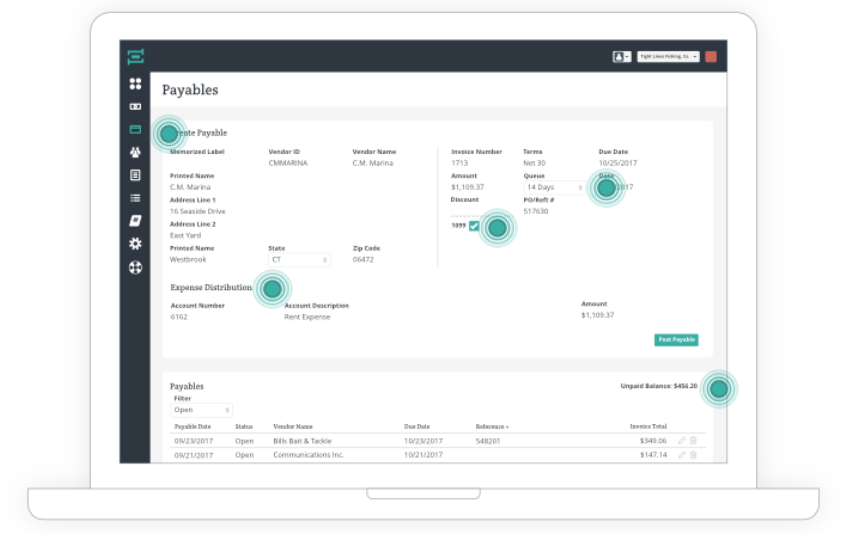This screenshot has width=847, height=534.
Task: Click the Post Payable button
Action: pos(676,340)
